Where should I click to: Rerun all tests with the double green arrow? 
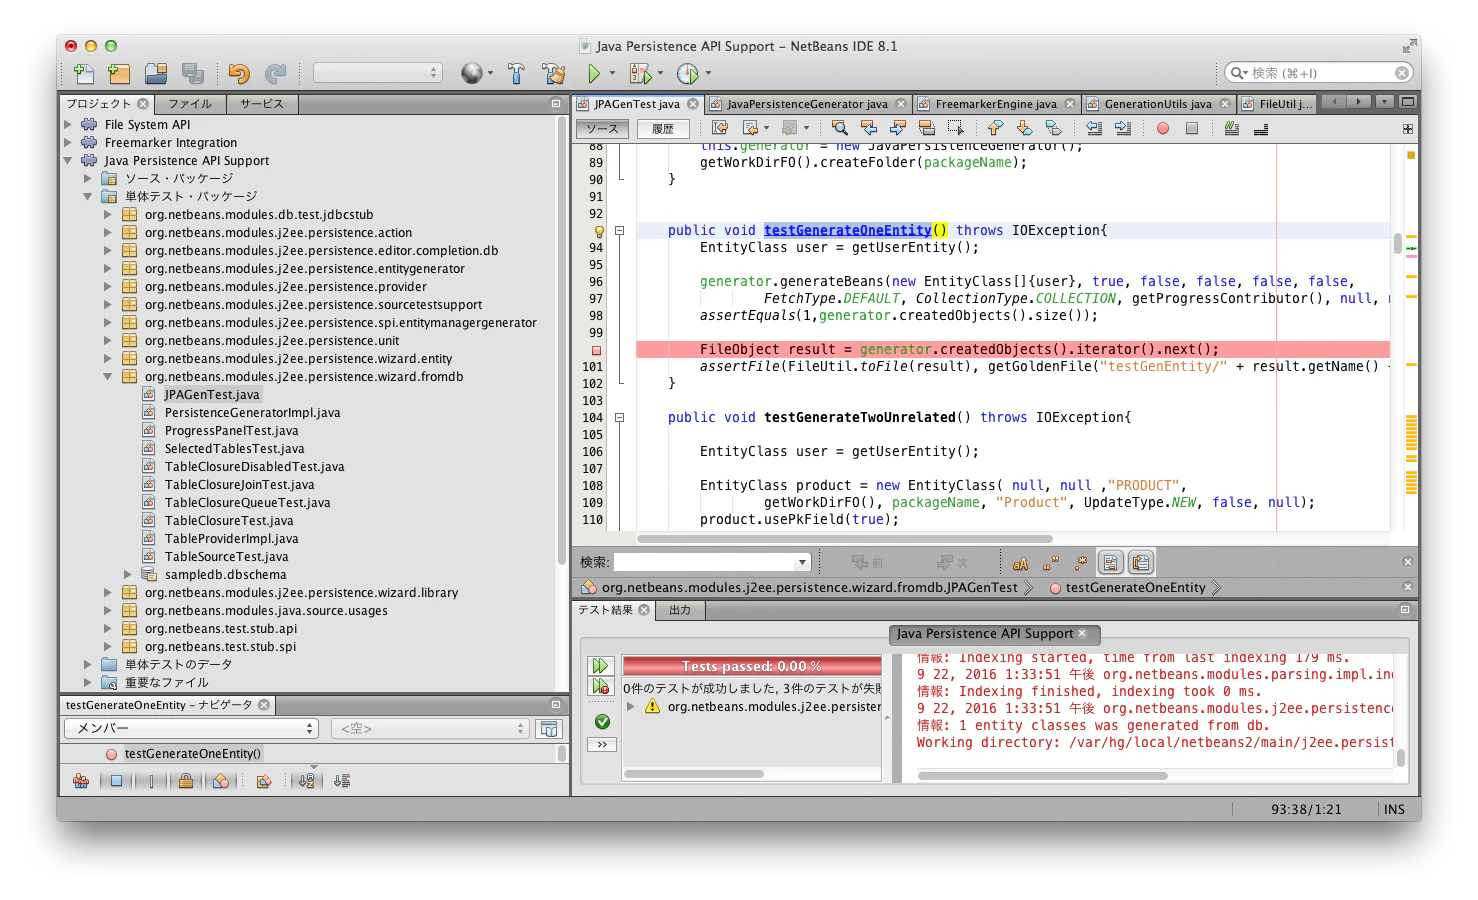click(x=600, y=666)
